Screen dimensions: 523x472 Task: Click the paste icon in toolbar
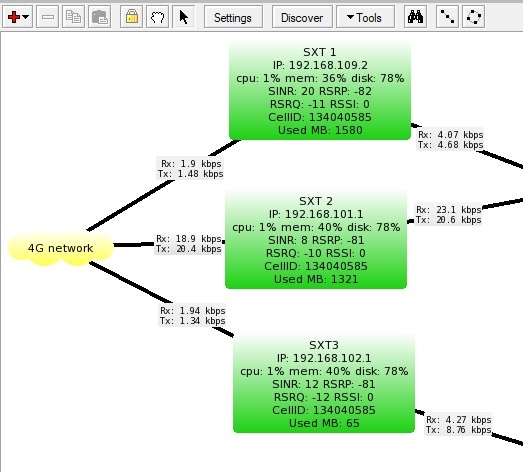(x=99, y=17)
